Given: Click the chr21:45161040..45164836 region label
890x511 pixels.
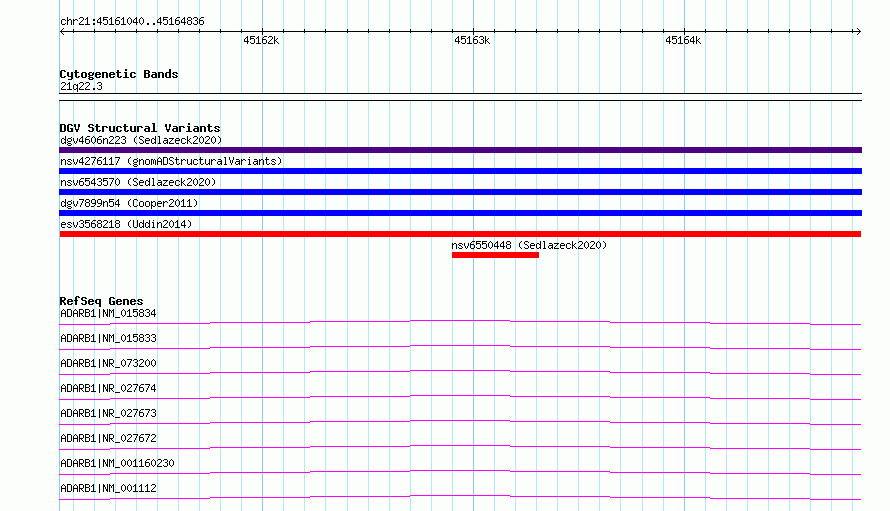Looking at the screenshot, I should click(x=132, y=22).
